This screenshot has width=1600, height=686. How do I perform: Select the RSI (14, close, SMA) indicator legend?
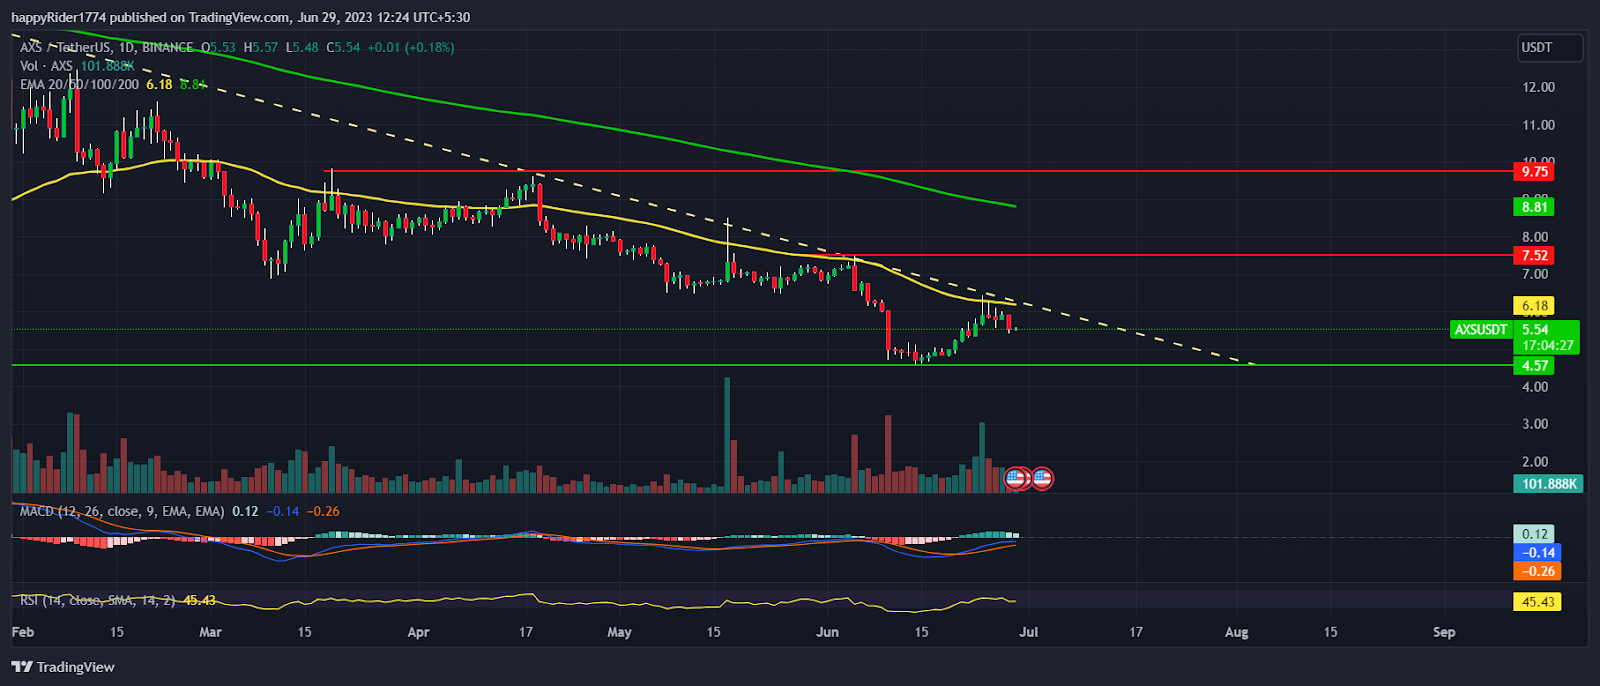coord(98,600)
